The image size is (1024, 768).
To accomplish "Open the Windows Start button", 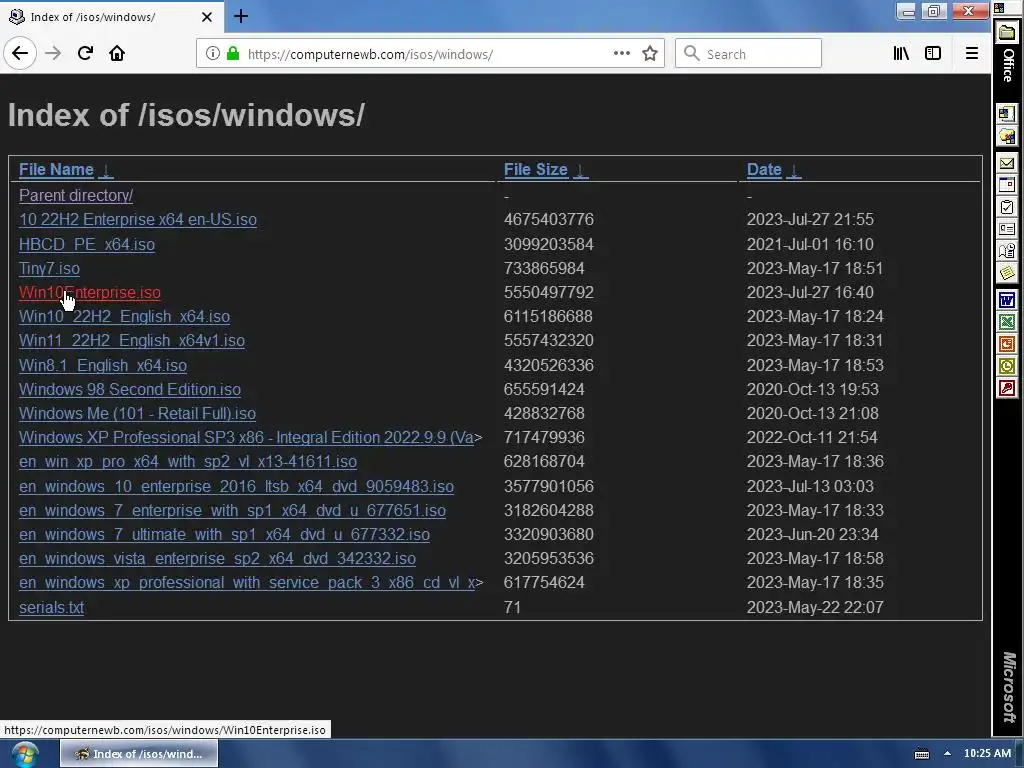I will [25, 754].
